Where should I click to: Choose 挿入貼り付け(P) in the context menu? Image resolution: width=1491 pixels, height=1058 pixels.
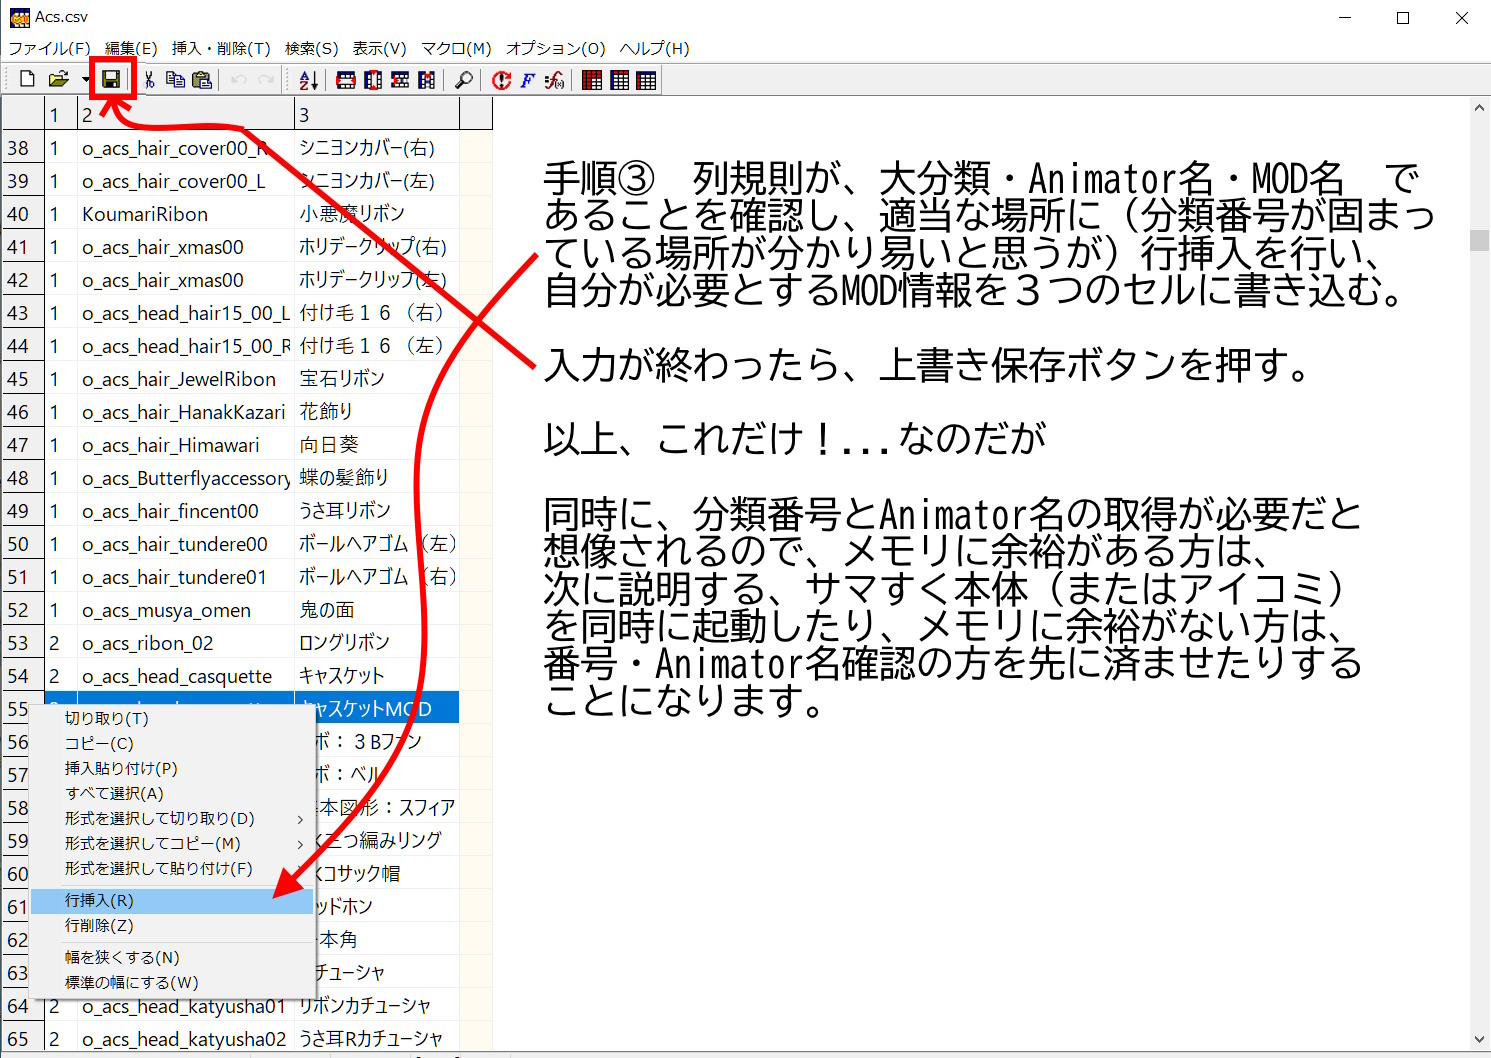(x=172, y=768)
